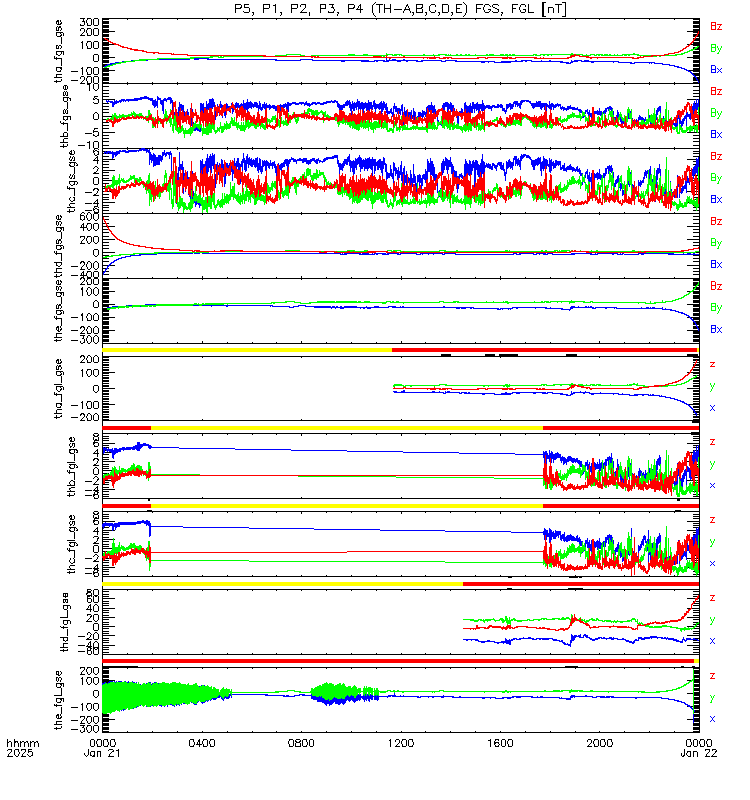Viewport: 750px width, 800px height.
Task: Click the 1600 time tick label
Action: (x=500, y=743)
